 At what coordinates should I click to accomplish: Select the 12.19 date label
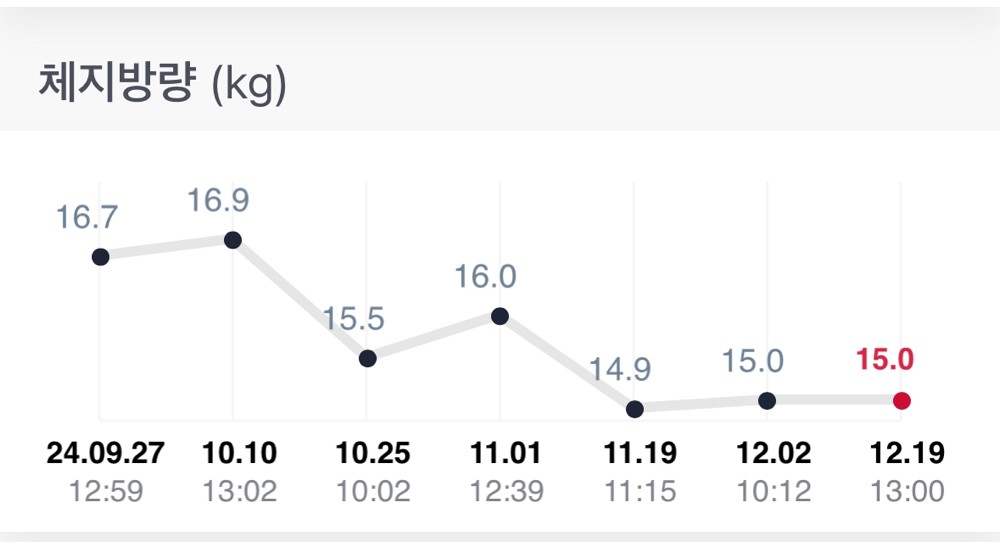(x=908, y=453)
